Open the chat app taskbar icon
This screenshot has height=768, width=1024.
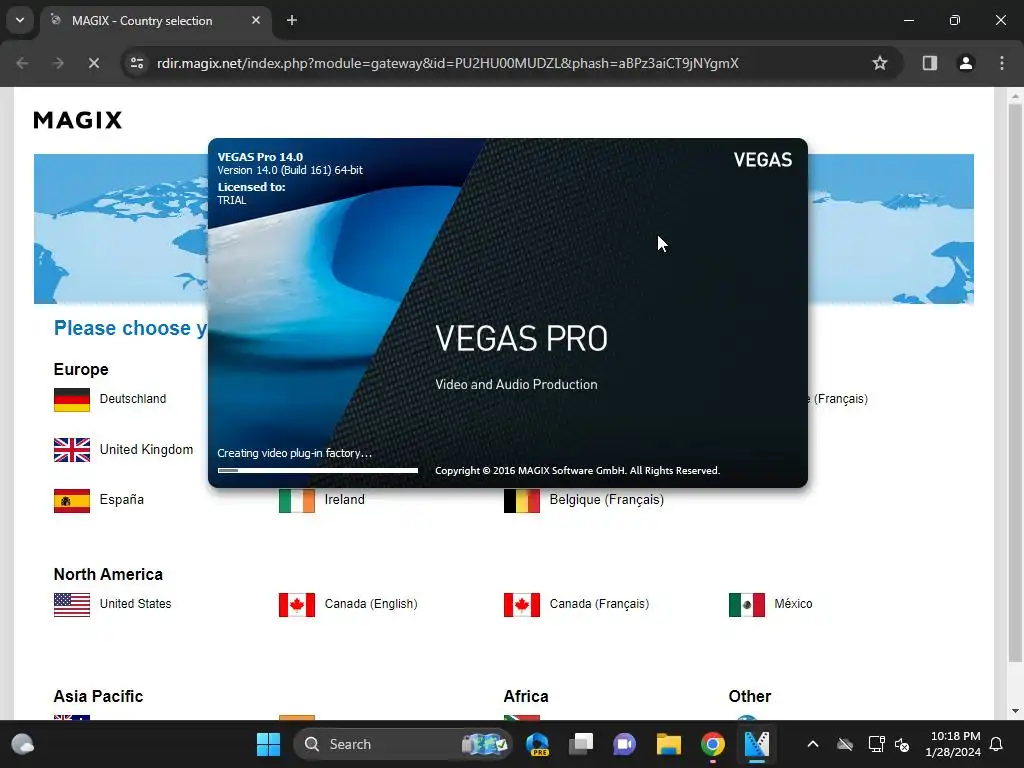click(624, 744)
